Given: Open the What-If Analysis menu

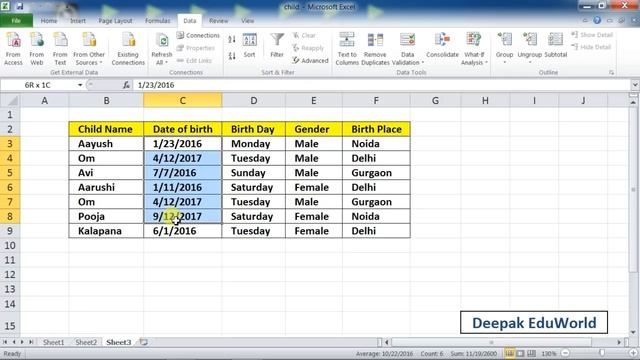Looking at the screenshot, I should (x=473, y=49).
